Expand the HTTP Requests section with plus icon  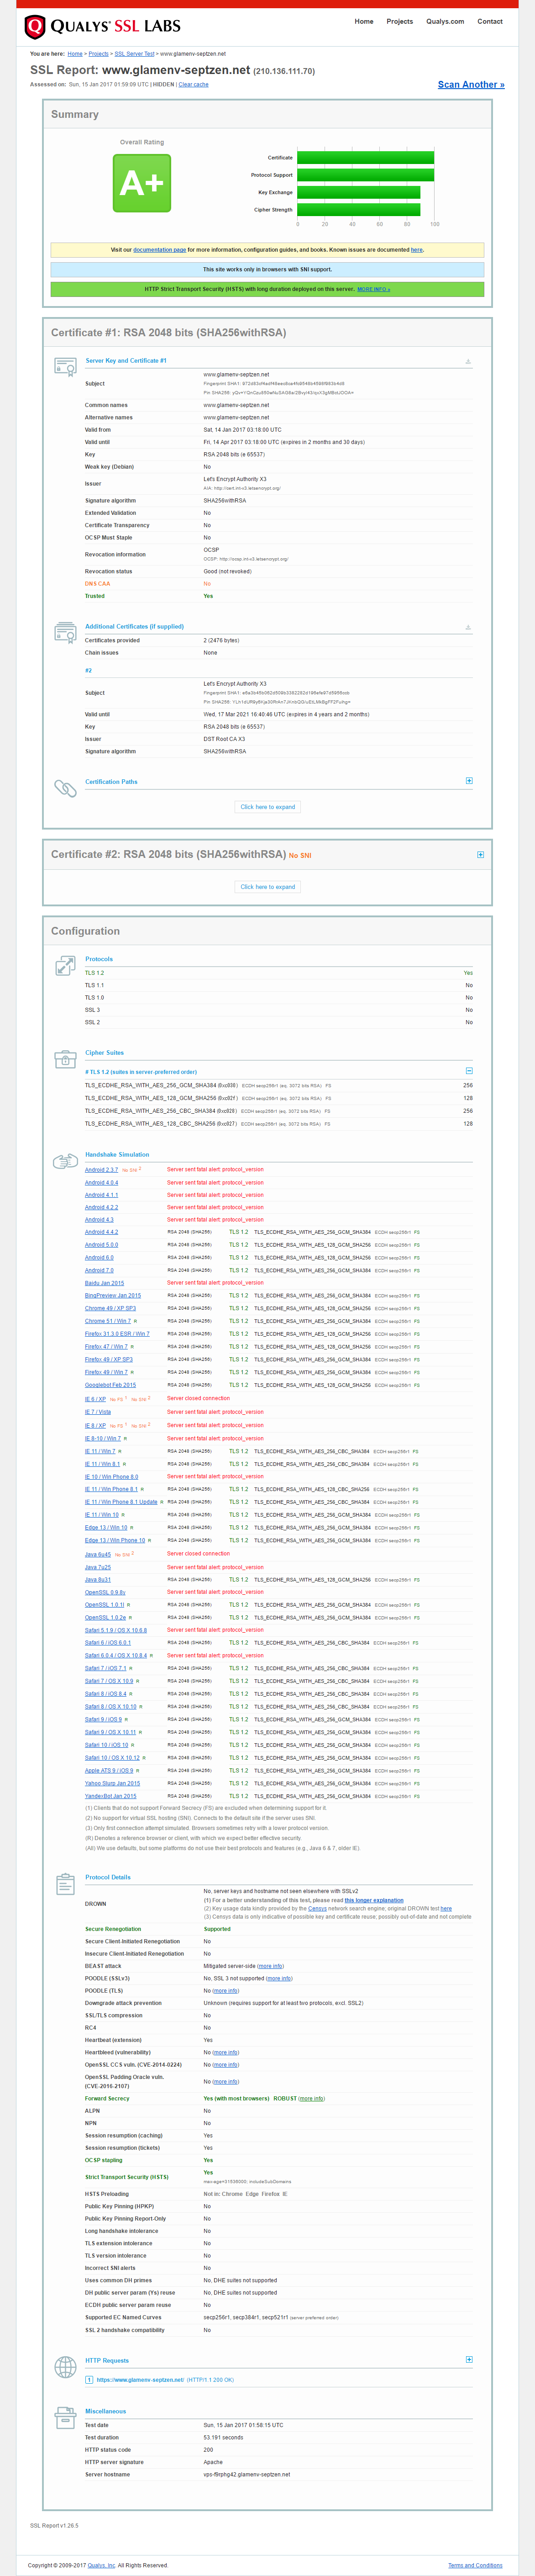(469, 2360)
